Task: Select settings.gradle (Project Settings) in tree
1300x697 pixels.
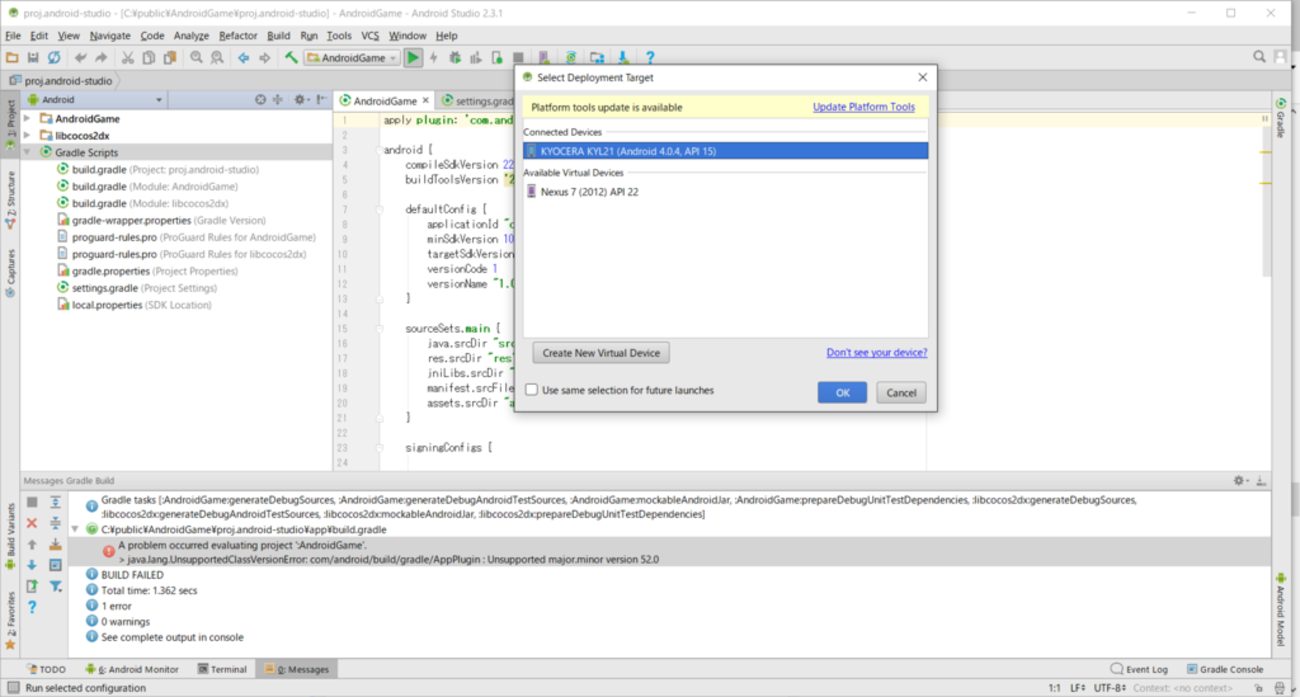Action: click(137, 288)
